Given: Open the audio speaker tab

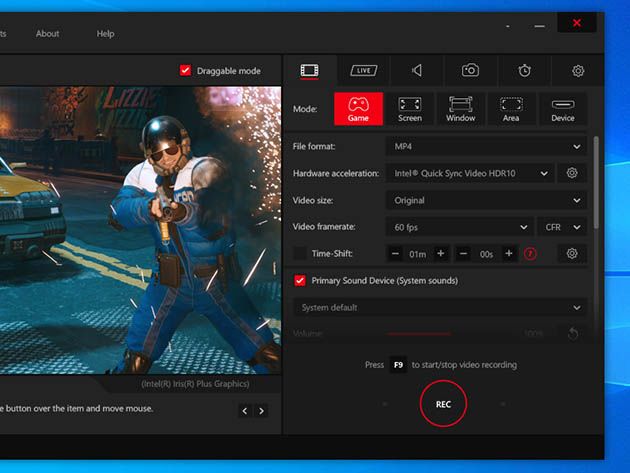Looking at the screenshot, I should [417, 71].
